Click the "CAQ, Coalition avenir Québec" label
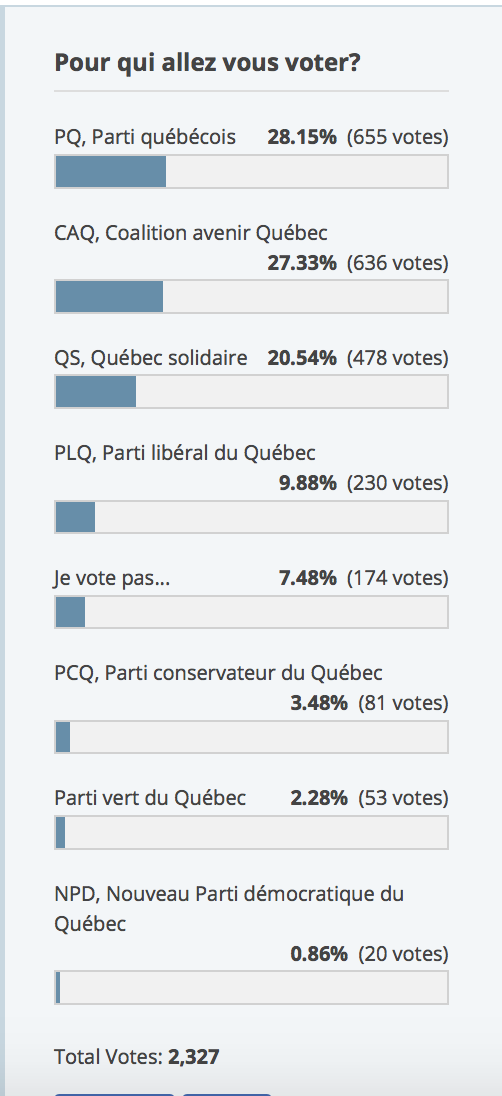502x1096 pixels. point(191,233)
